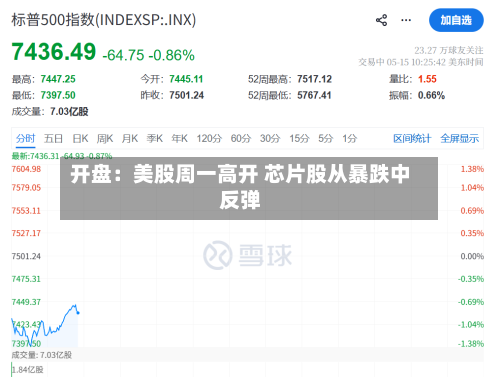Click the right axis label 0.00%
The height and width of the screenshot is (377, 500).
click(x=472, y=256)
